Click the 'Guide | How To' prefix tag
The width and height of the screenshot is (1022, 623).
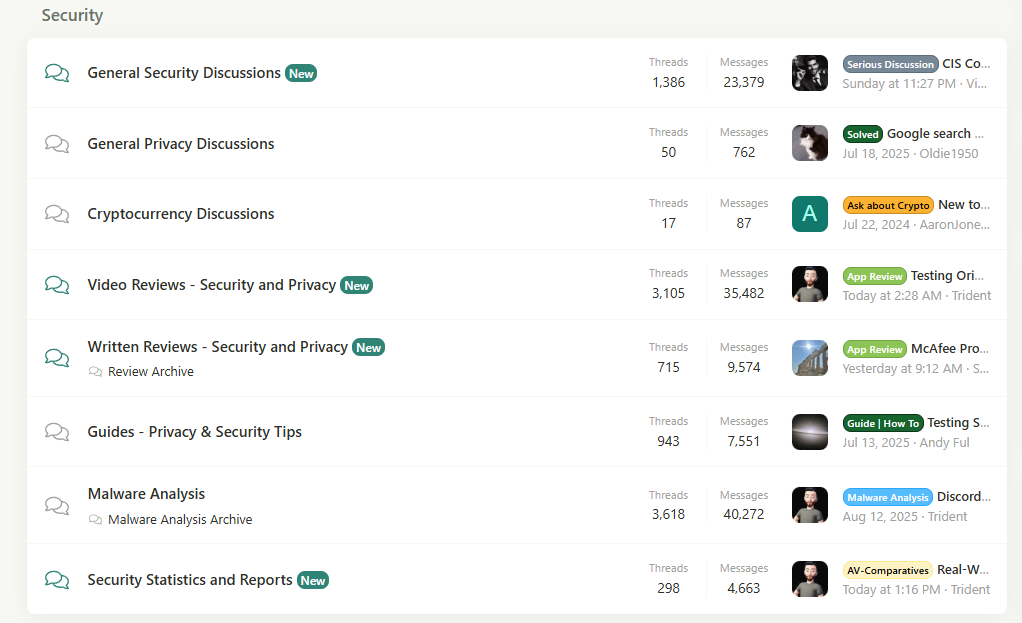click(882, 423)
